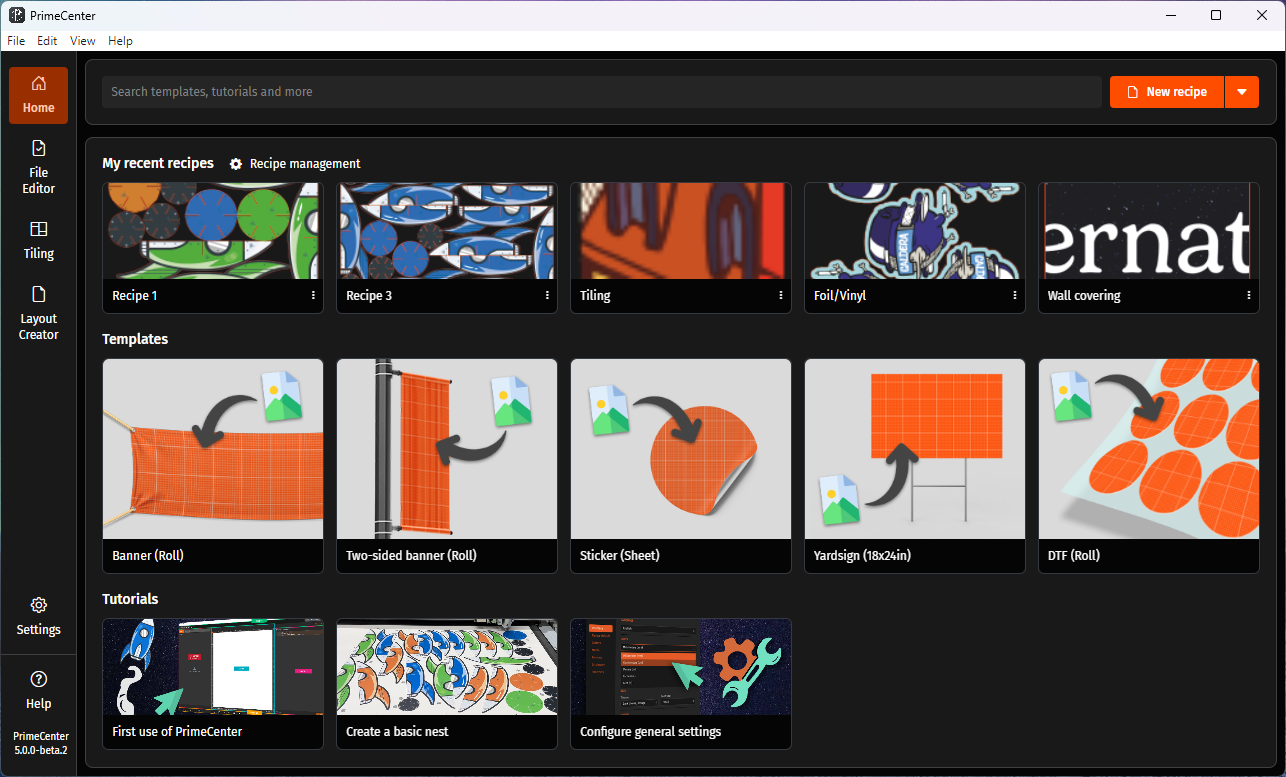The image size is (1286, 777).
Task: Open the File Editor sidebar item
Action: 38,167
